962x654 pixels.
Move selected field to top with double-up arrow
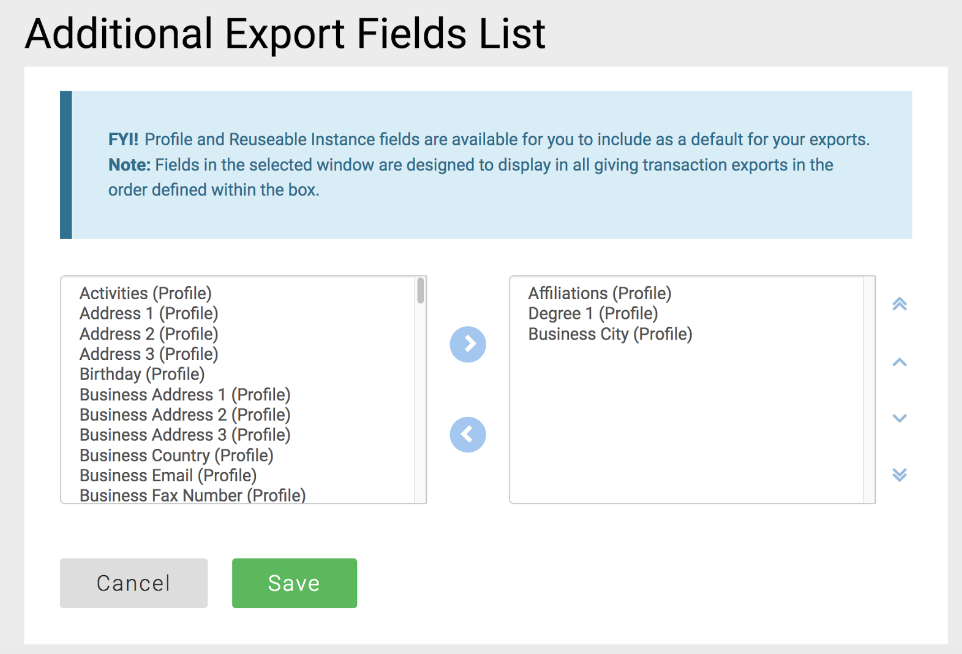pyautogui.click(x=899, y=304)
